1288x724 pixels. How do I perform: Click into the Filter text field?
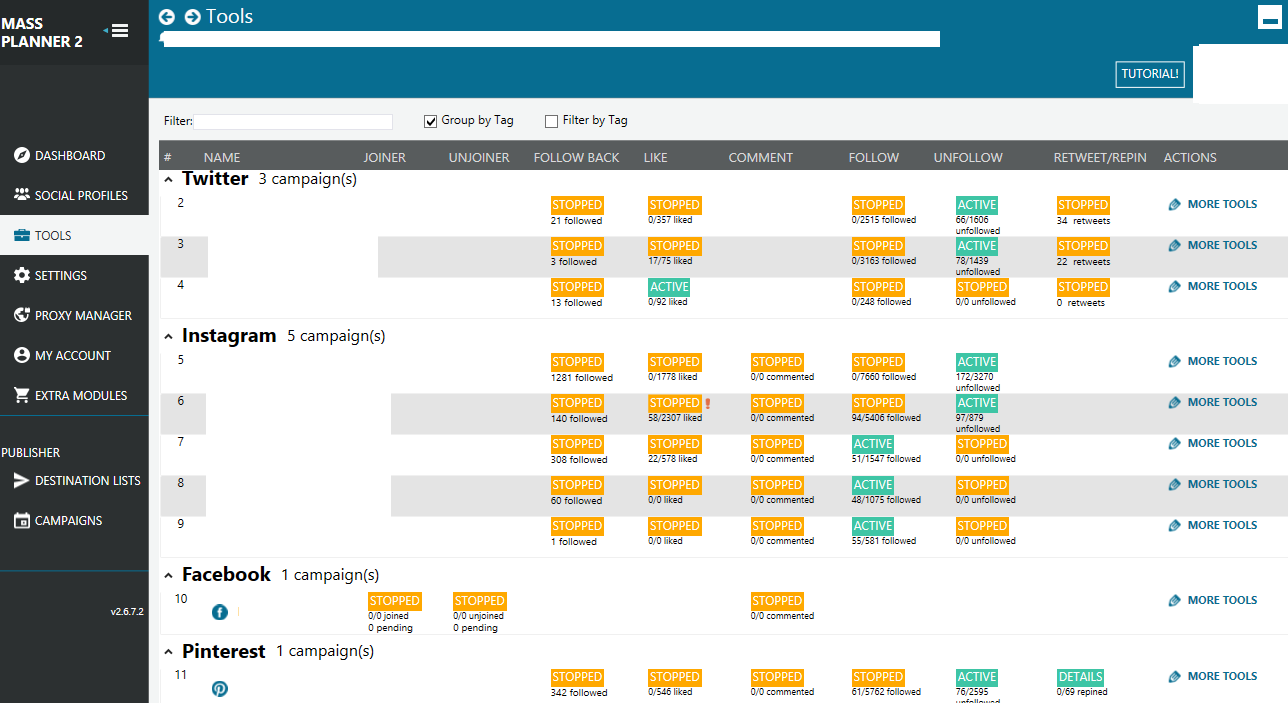(x=294, y=121)
